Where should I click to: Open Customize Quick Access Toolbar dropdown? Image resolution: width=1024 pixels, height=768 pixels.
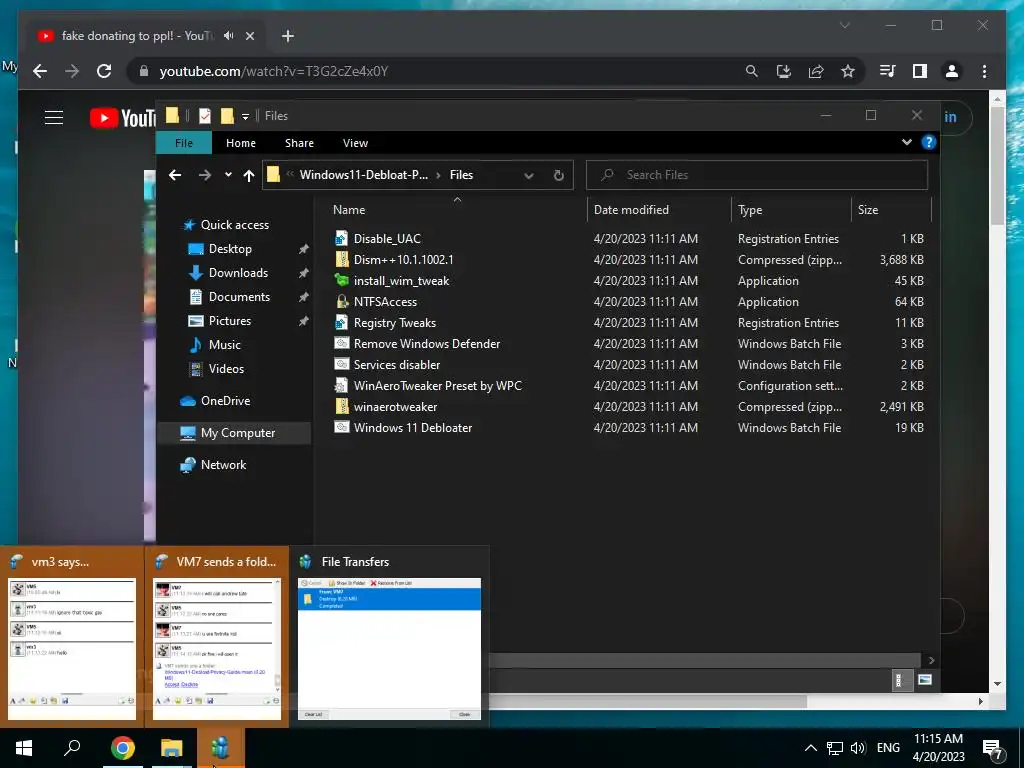(246, 116)
